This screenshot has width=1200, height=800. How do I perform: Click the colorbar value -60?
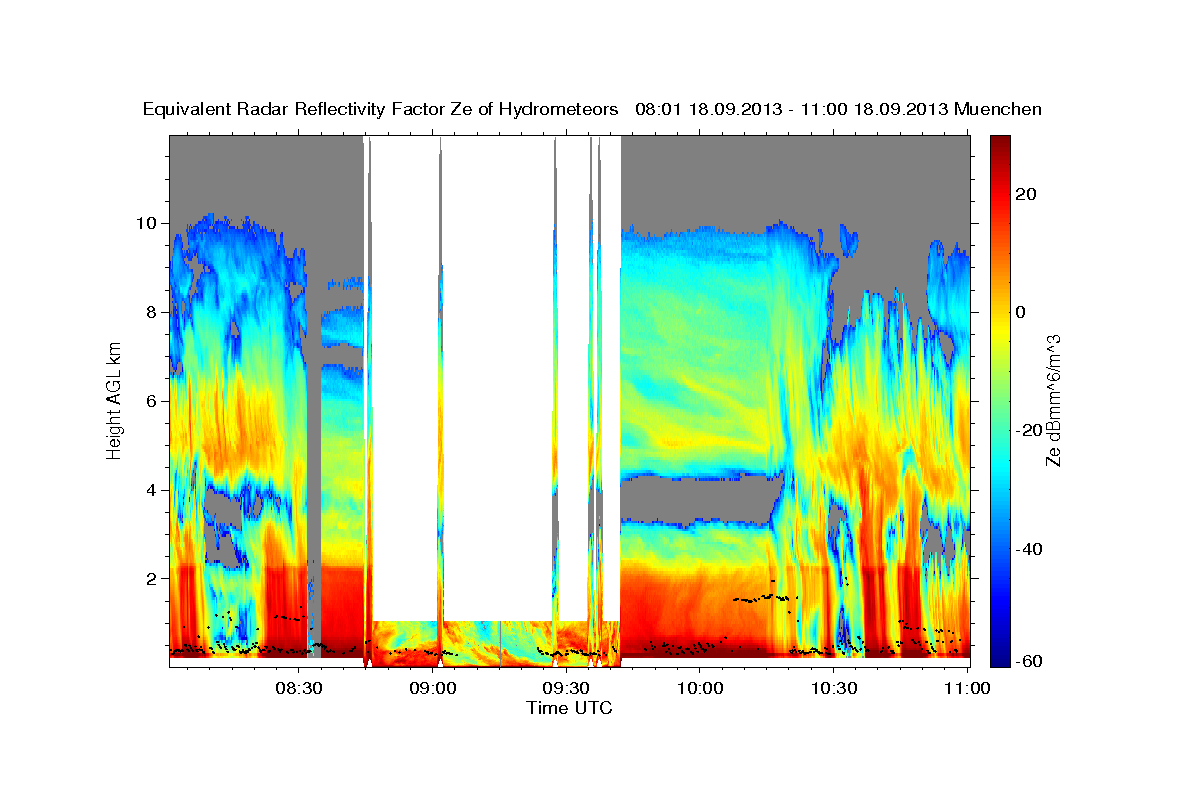coord(1028,660)
